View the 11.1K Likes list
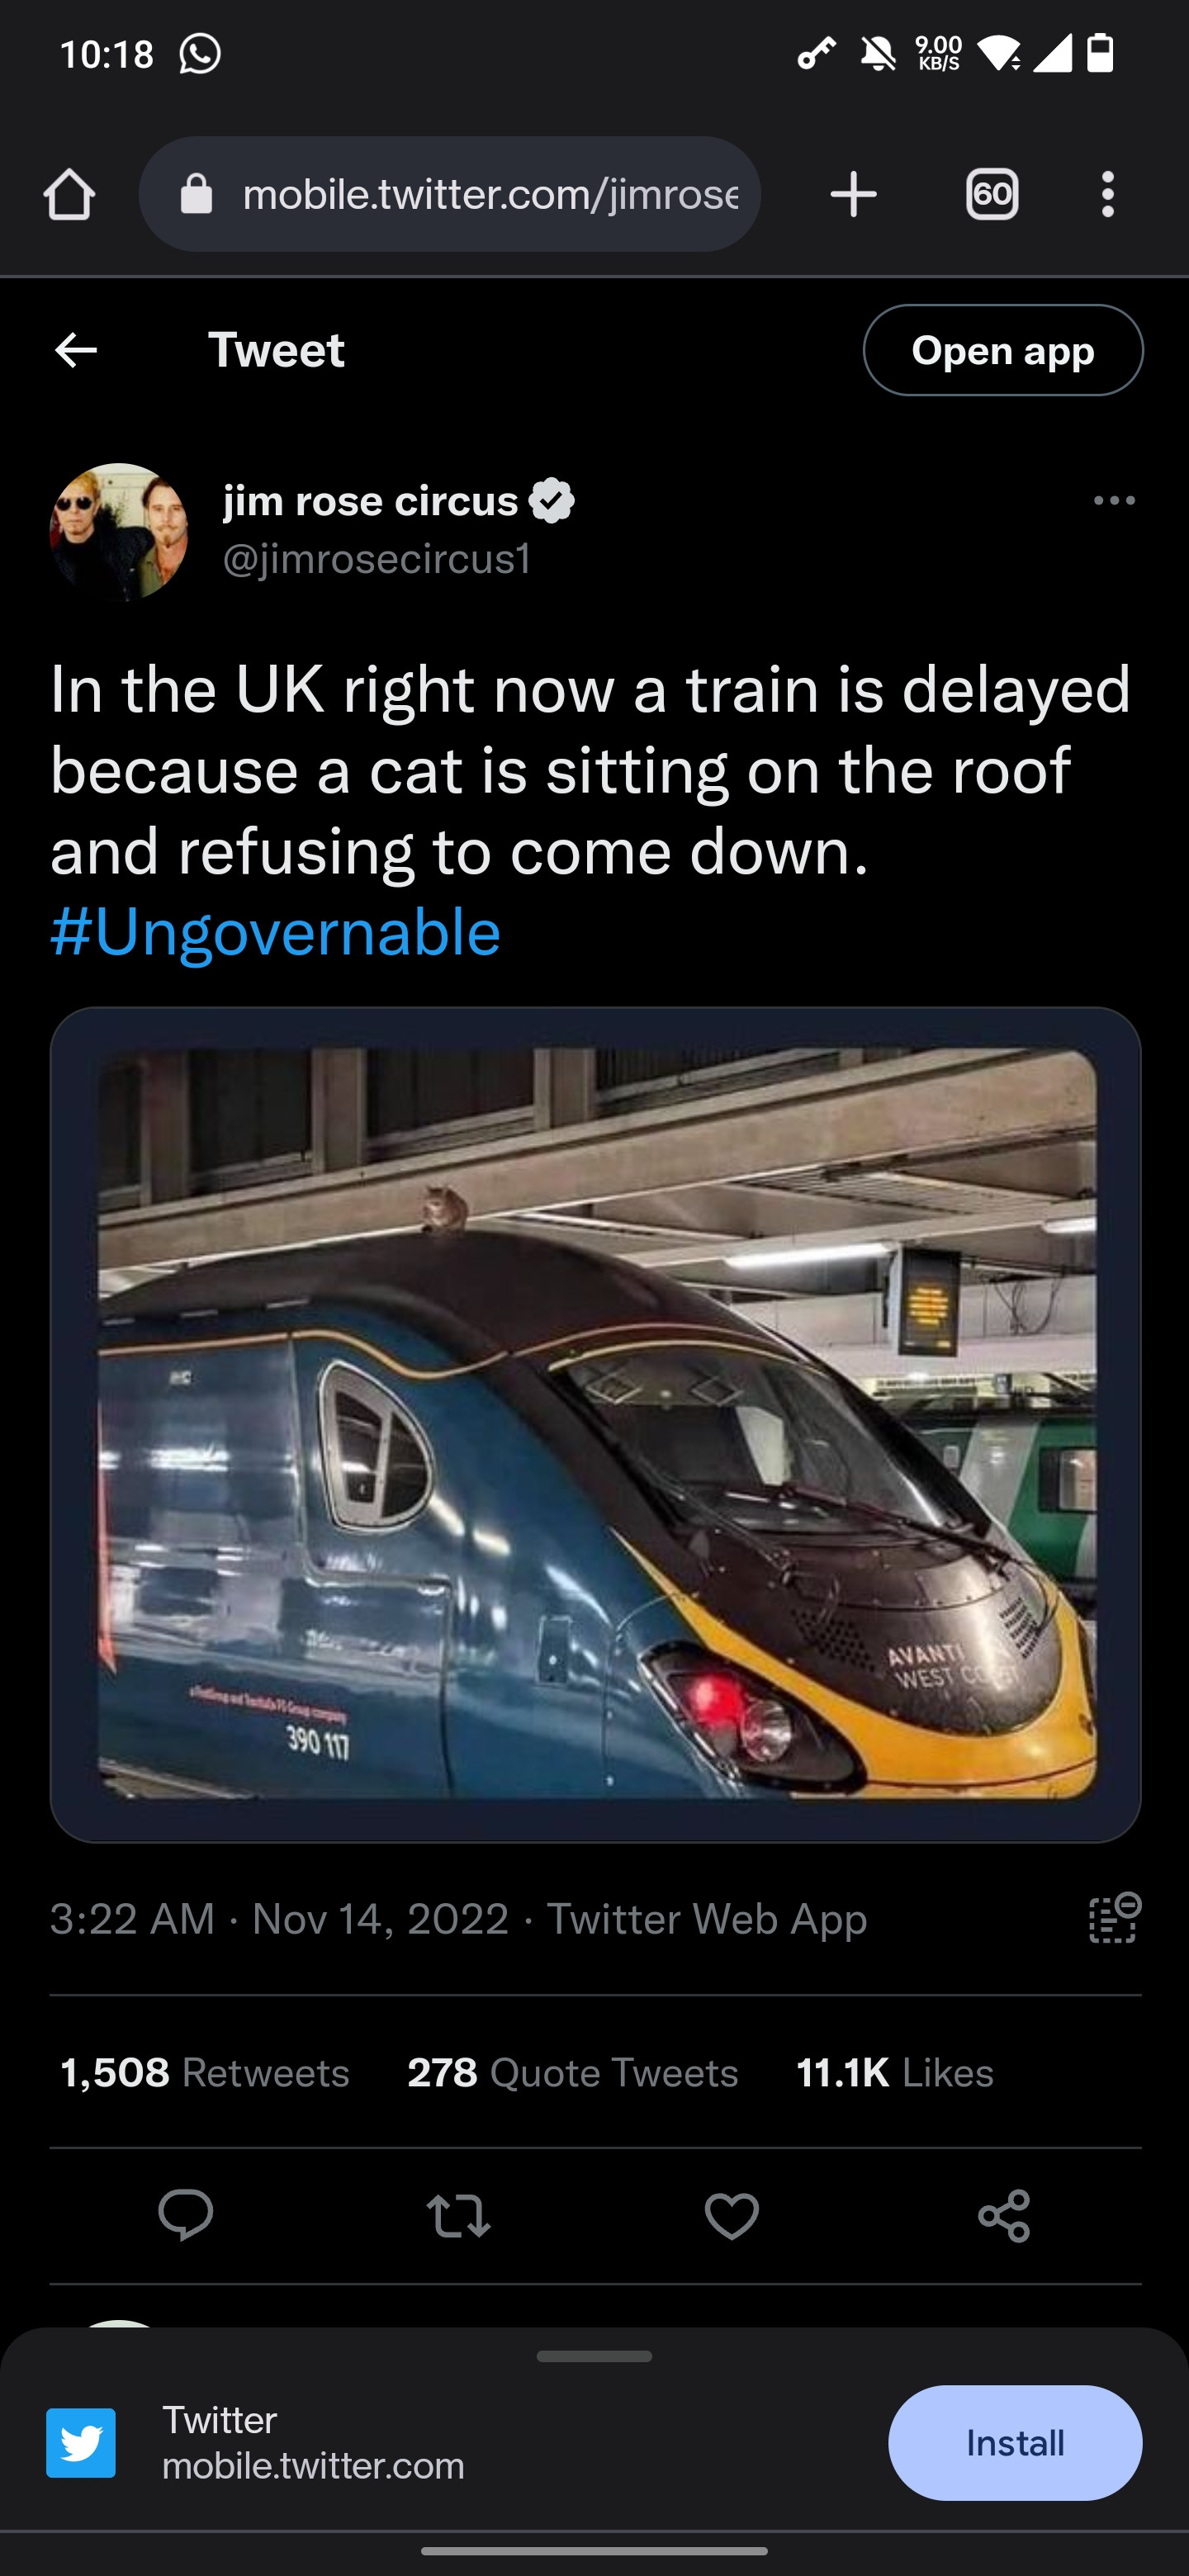Image resolution: width=1189 pixels, height=2576 pixels. (895, 2073)
